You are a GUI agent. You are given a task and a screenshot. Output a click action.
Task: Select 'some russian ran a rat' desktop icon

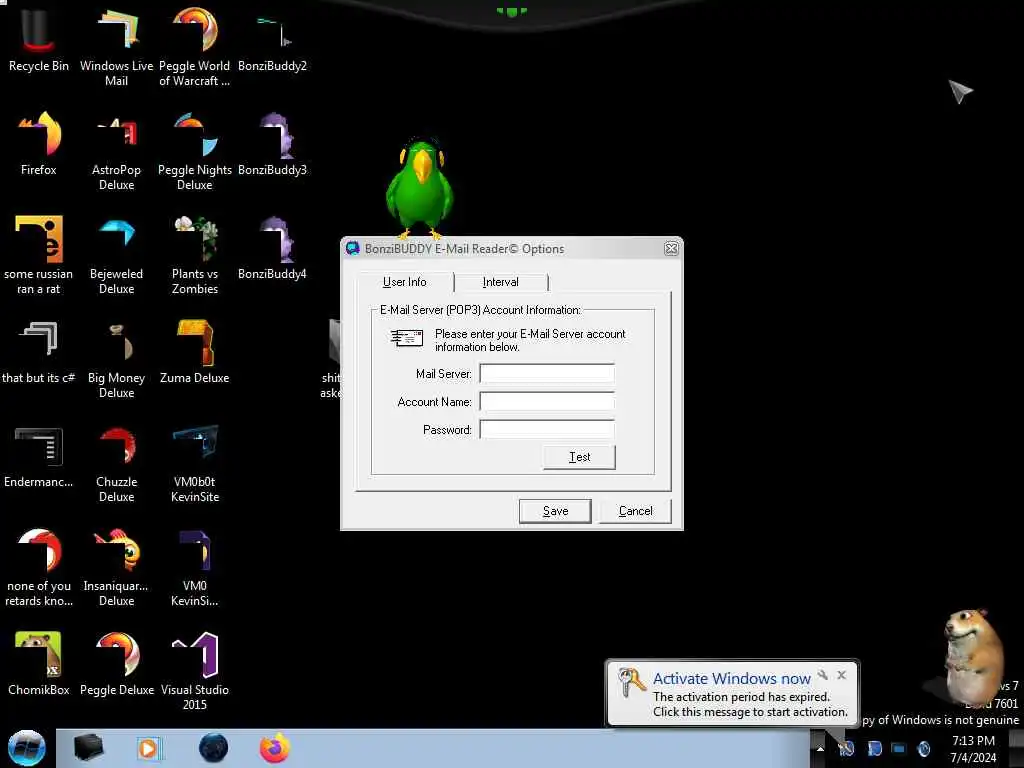point(39,255)
